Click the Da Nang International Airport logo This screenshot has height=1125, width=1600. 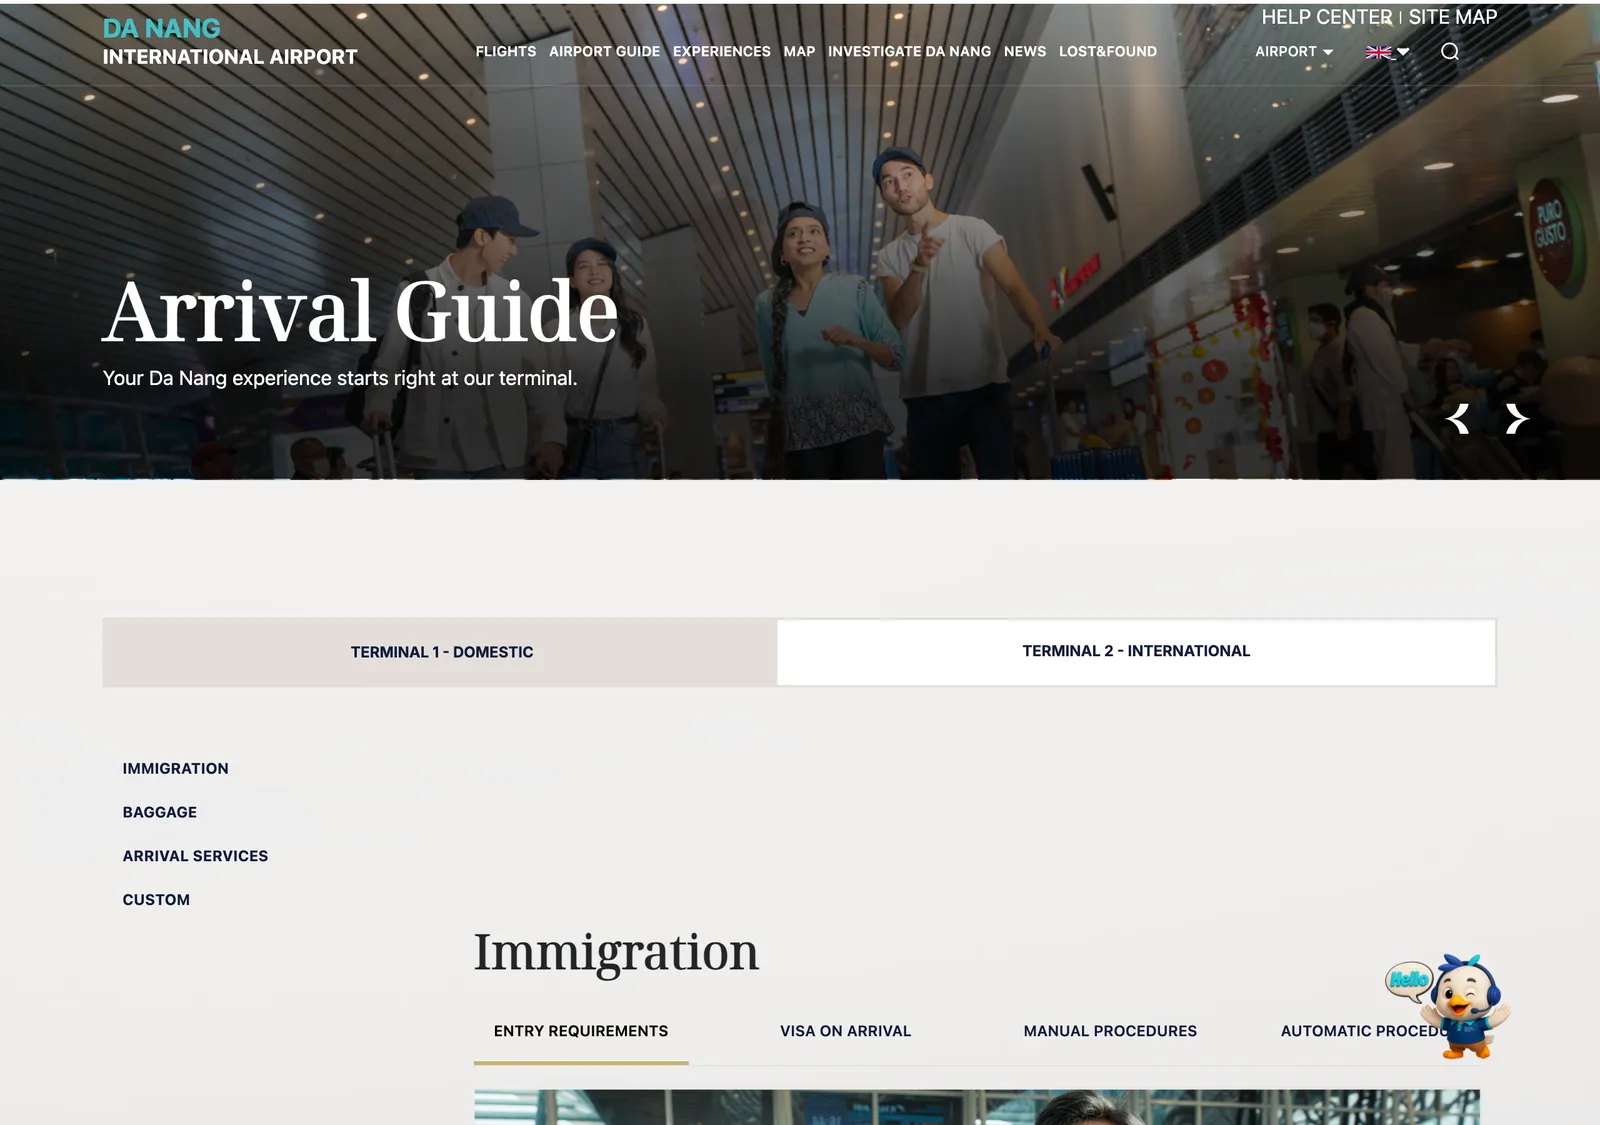(x=230, y=42)
